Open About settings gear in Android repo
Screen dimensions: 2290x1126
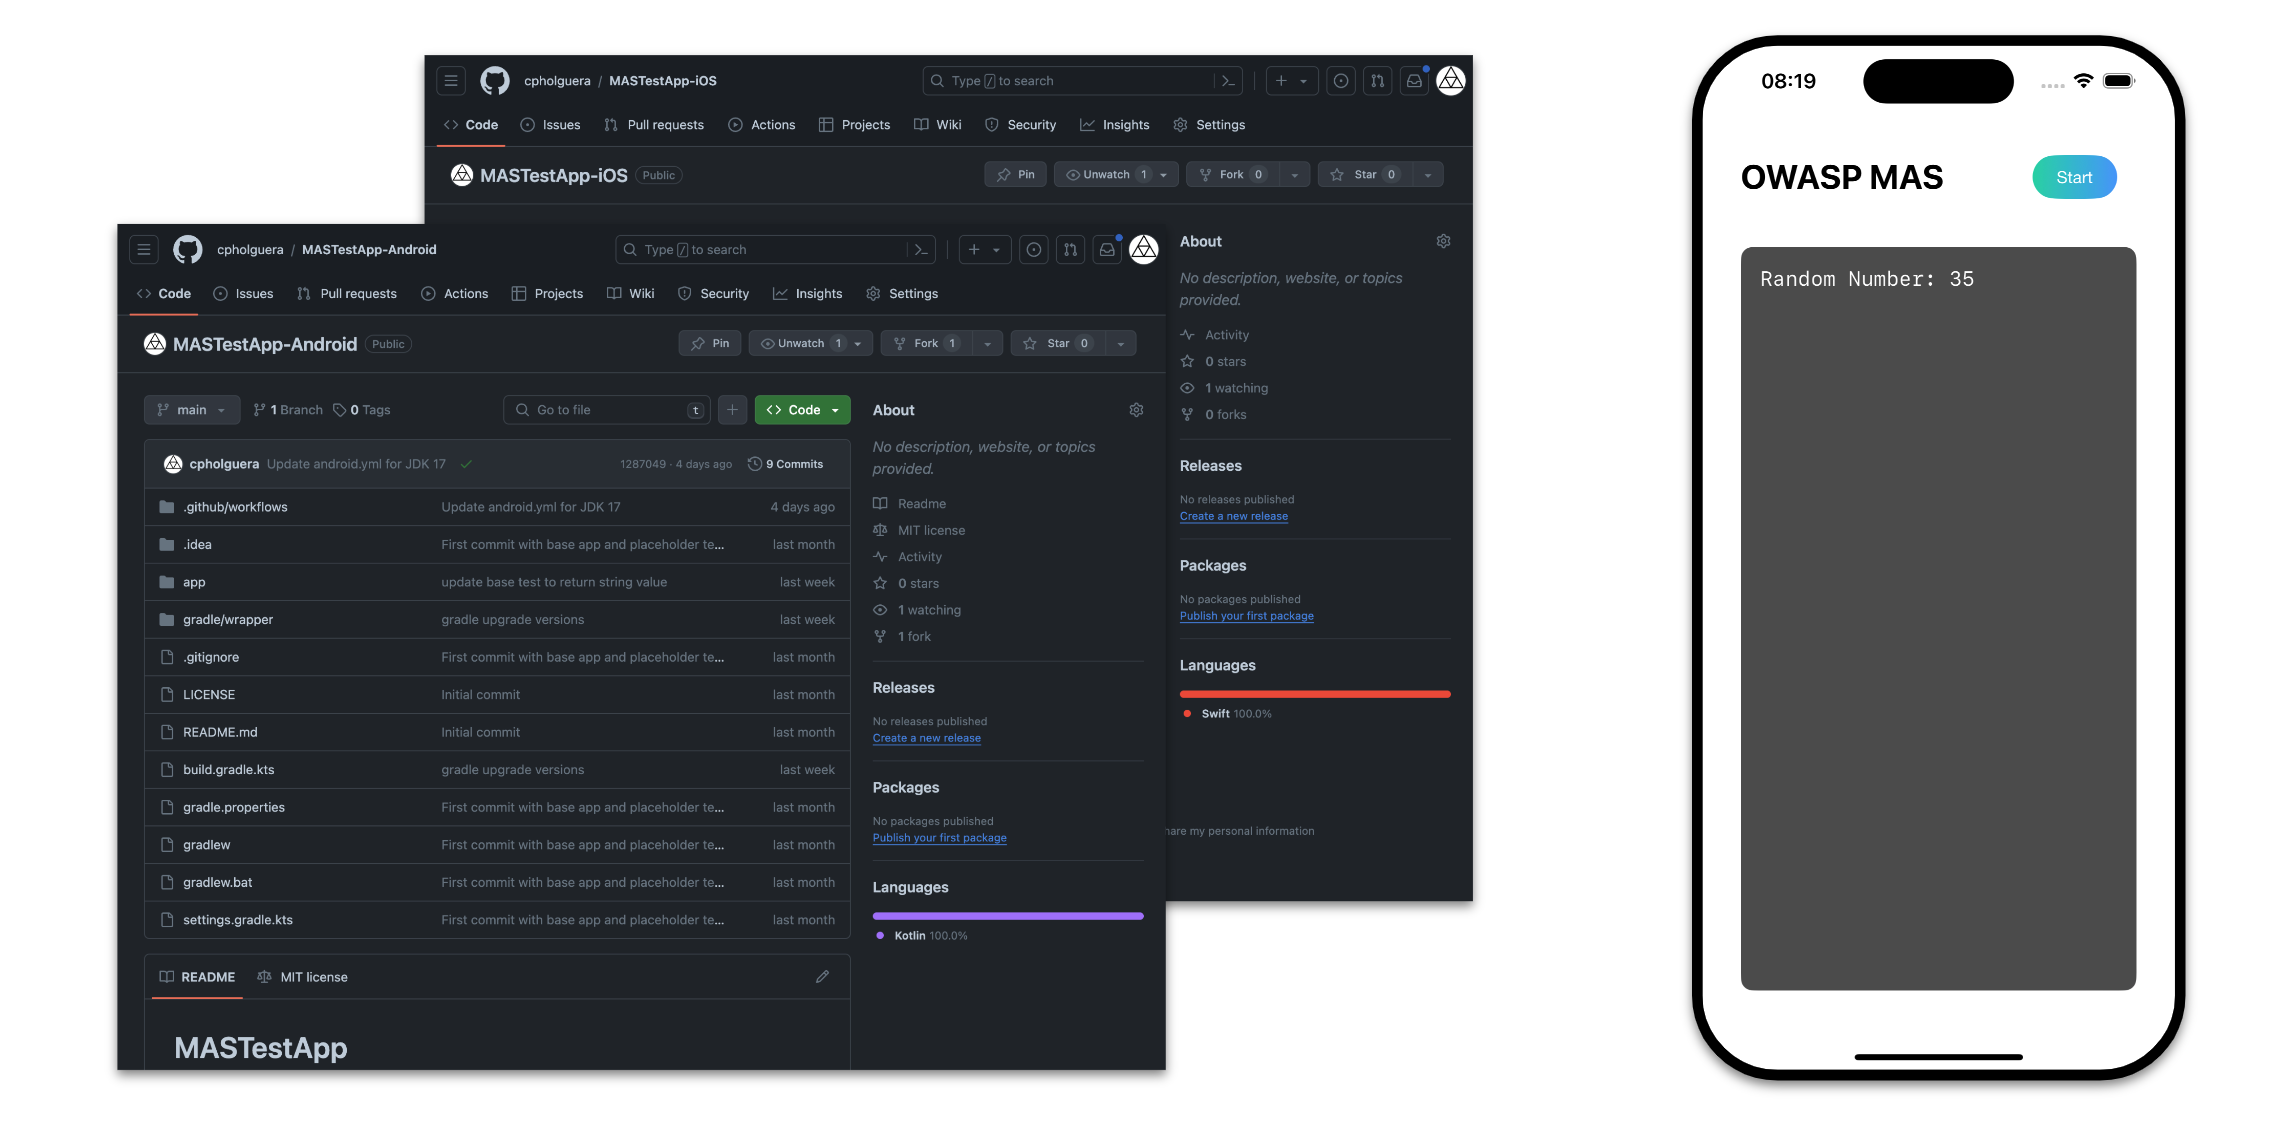(1136, 410)
